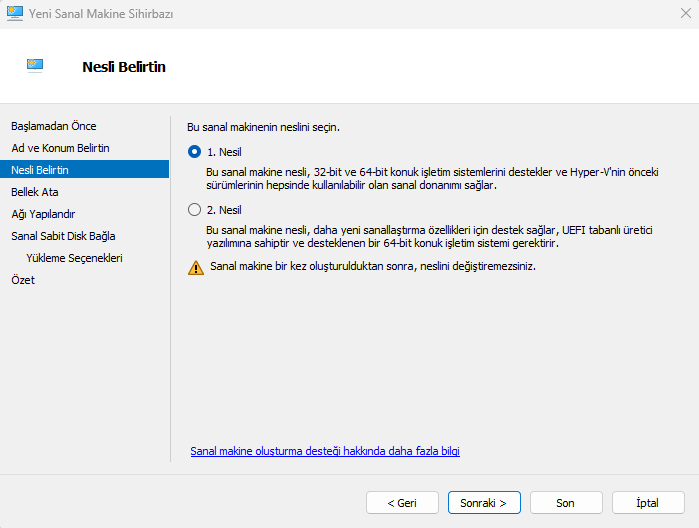Click the Son finish button
This screenshot has height=528, width=699.
click(x=565, y=502)
